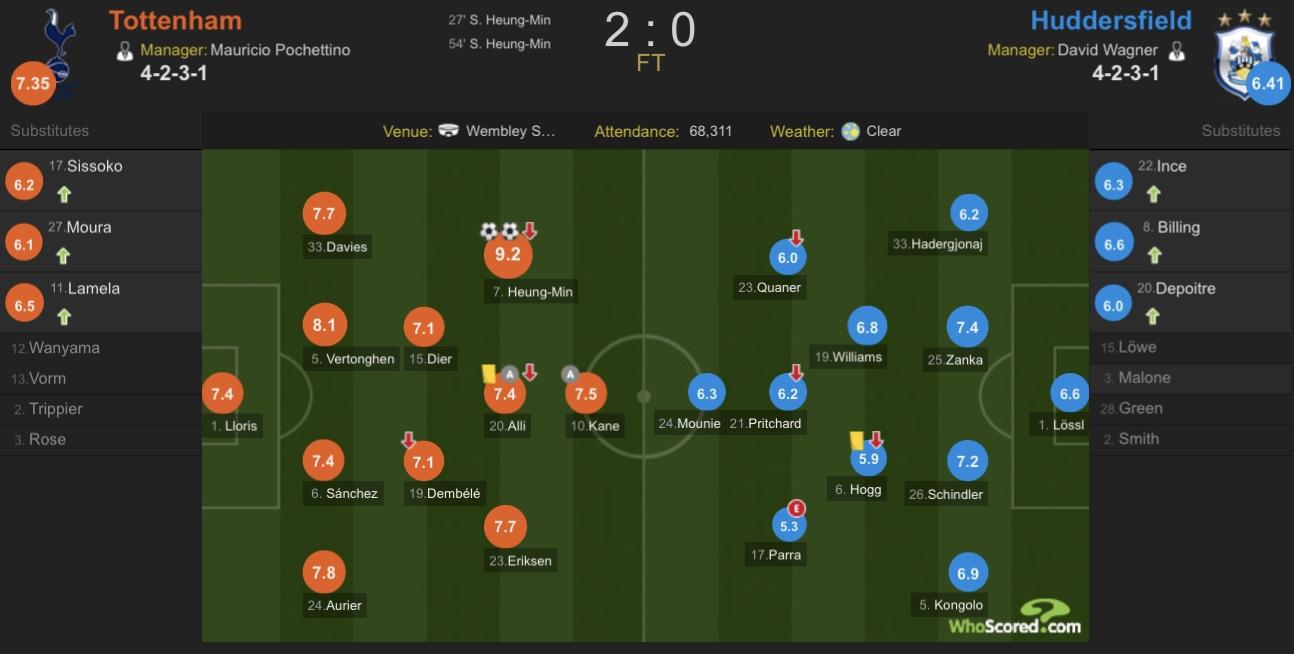Viewport: 1294px width, 654px height.
Task: Click the yellow card icon above Hogg
Action: tap(857, 440)
